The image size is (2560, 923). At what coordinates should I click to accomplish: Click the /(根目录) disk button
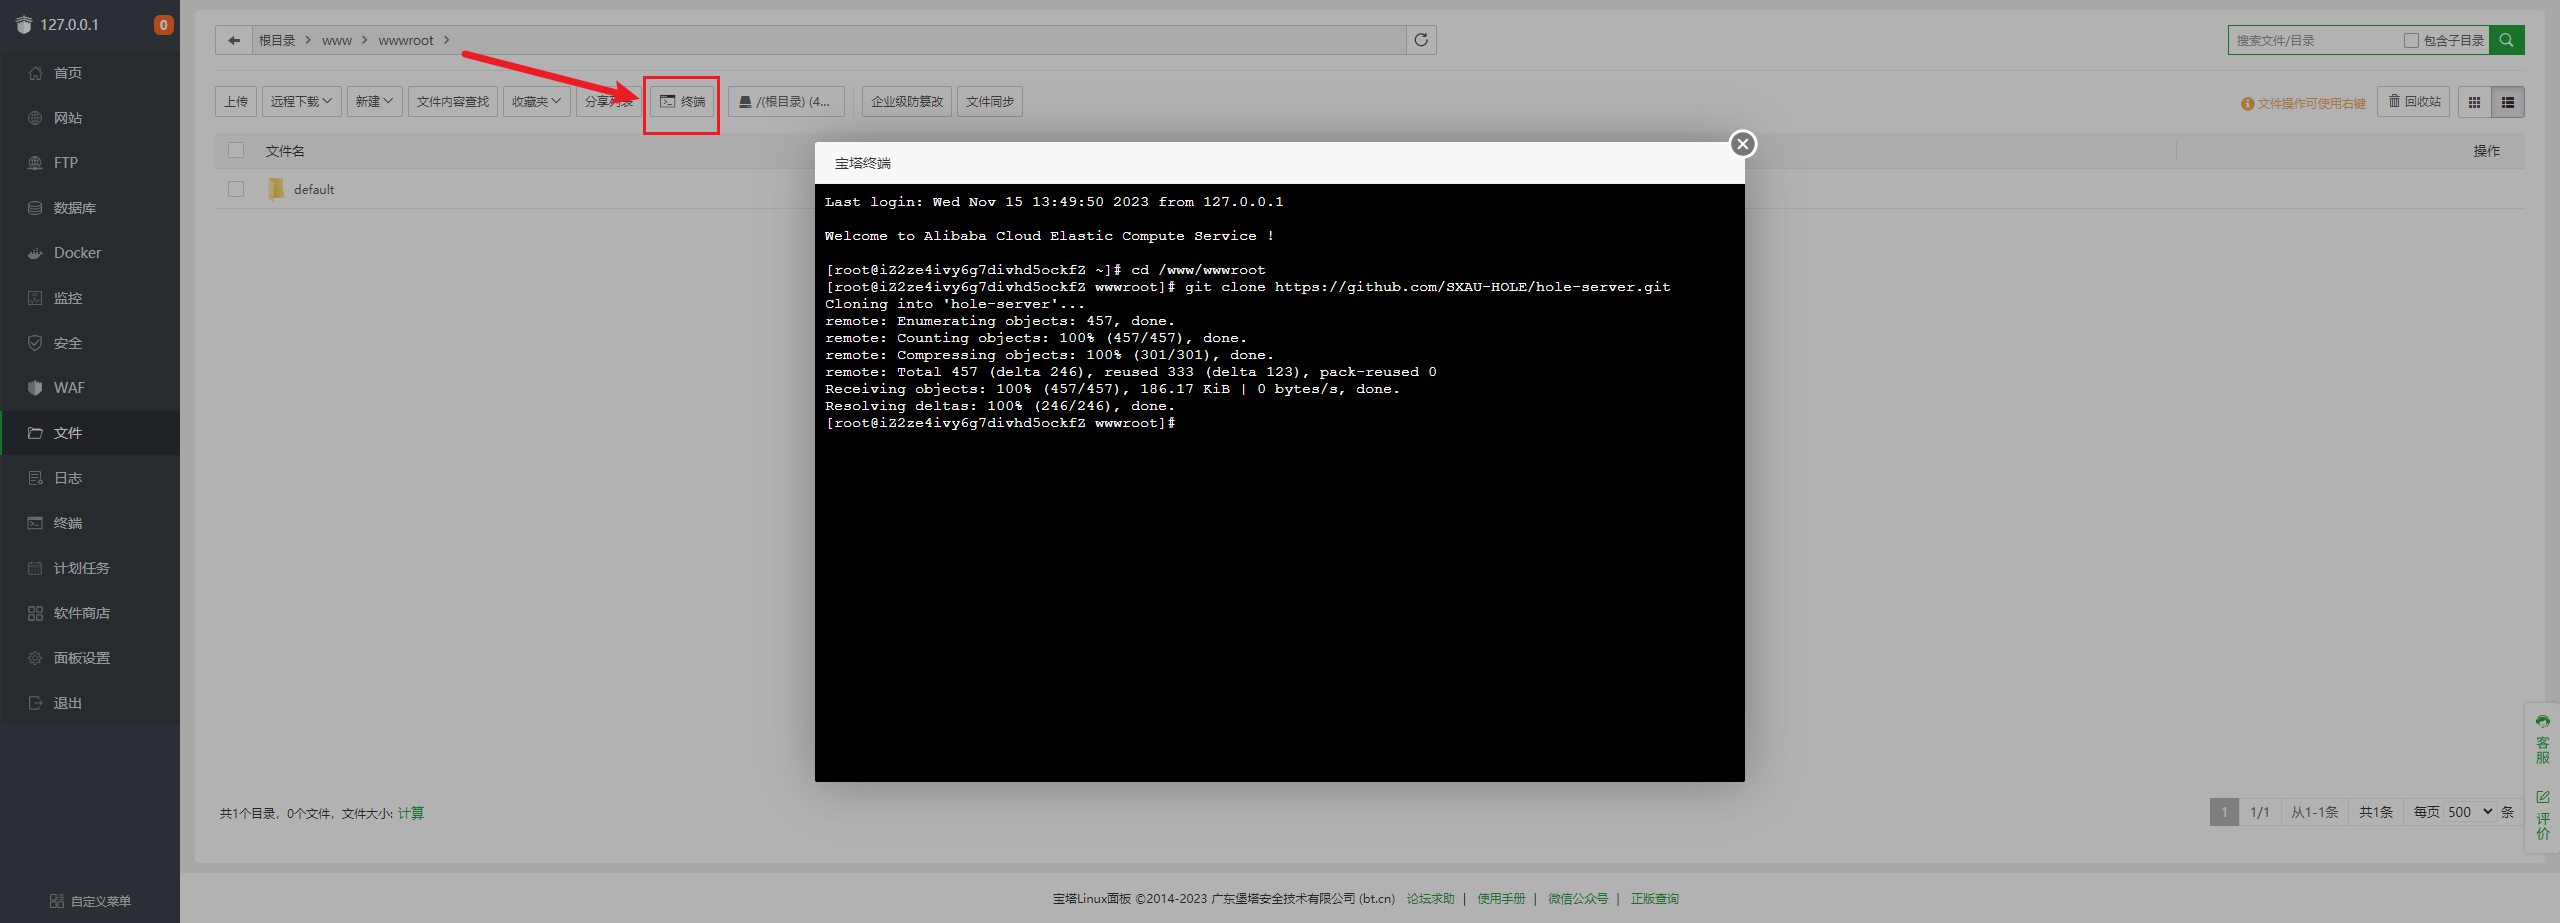[x=786, y=101]
